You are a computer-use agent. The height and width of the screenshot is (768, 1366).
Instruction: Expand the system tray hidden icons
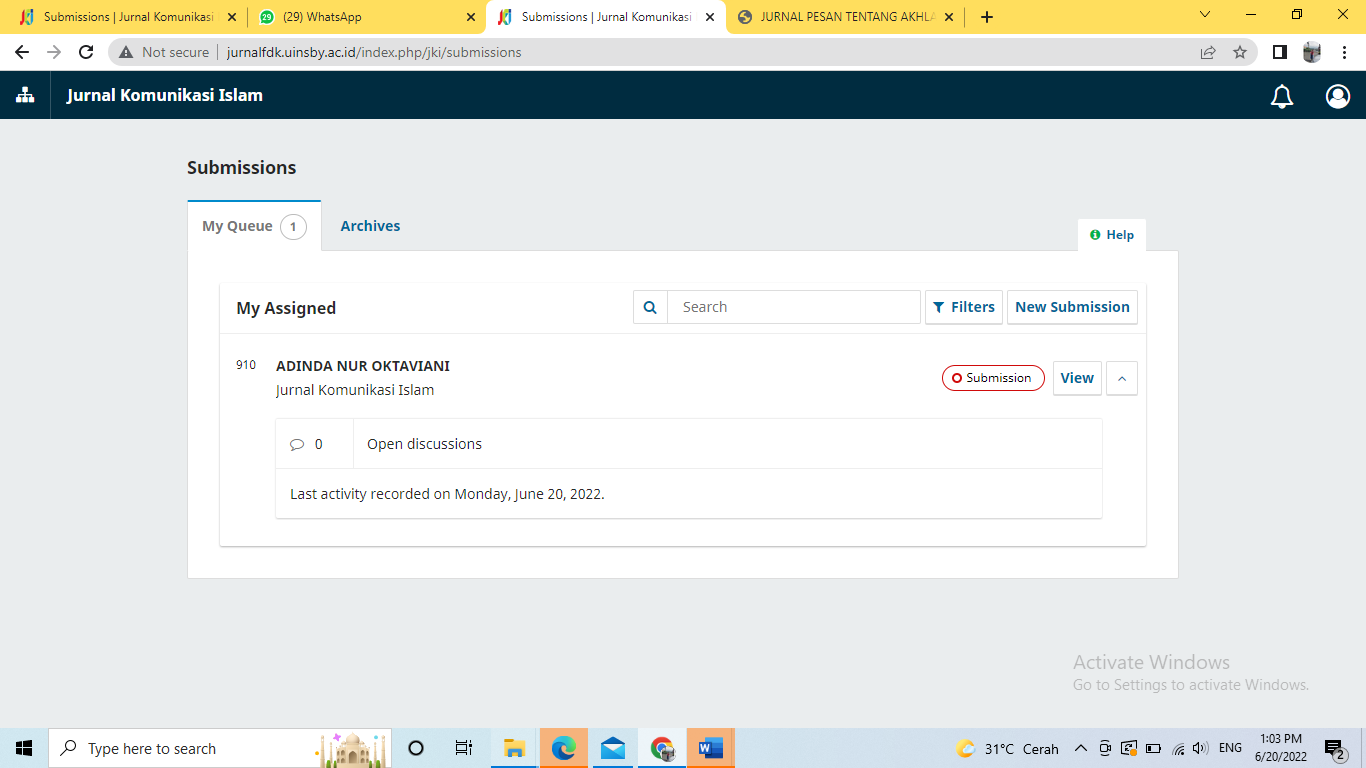coord(1080,748)
